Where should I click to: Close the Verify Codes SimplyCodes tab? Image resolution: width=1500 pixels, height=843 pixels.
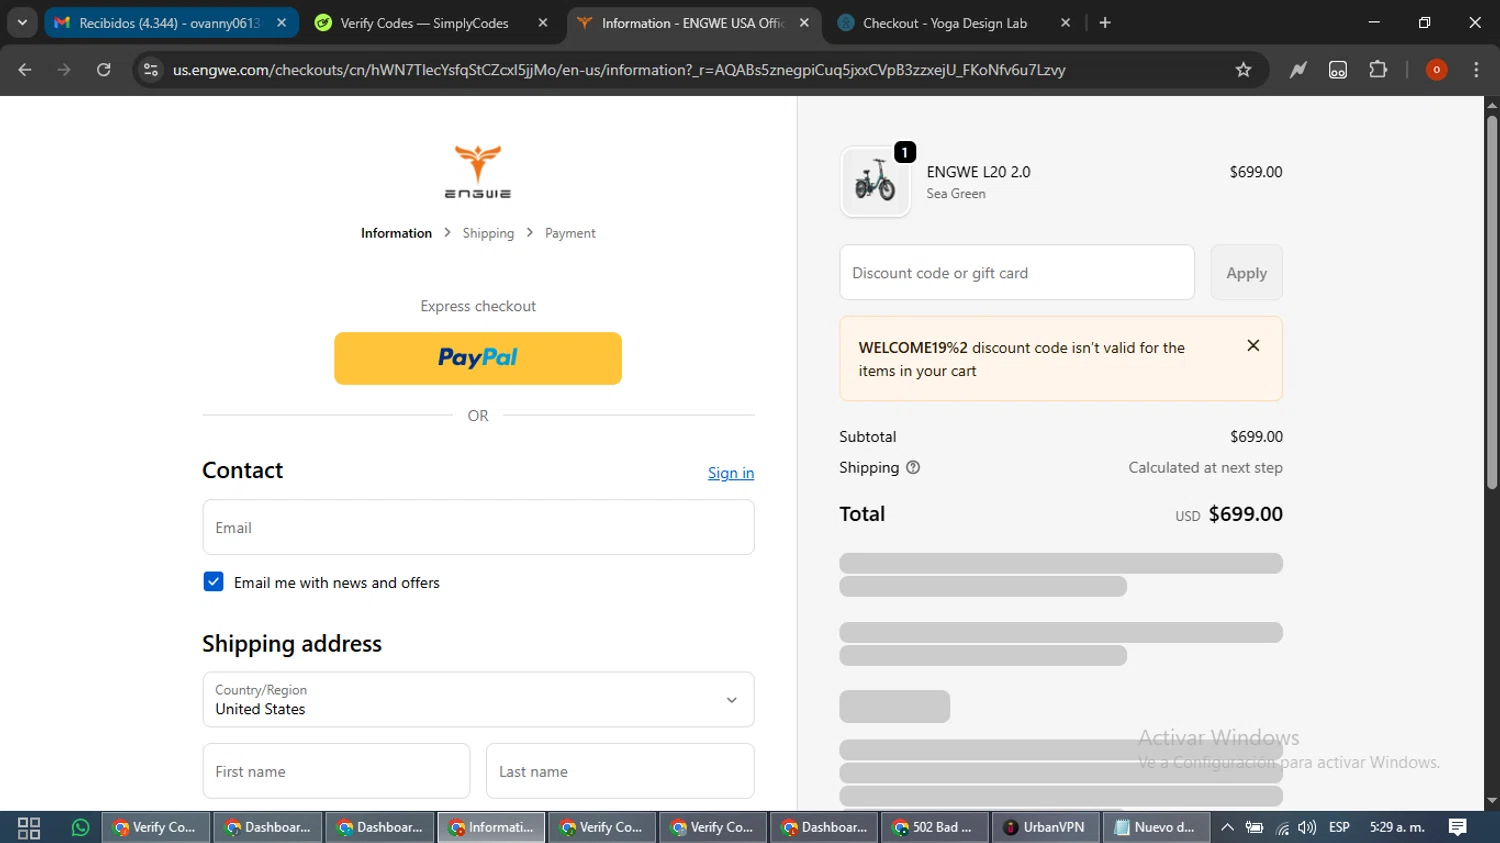[x=543, y=23]
